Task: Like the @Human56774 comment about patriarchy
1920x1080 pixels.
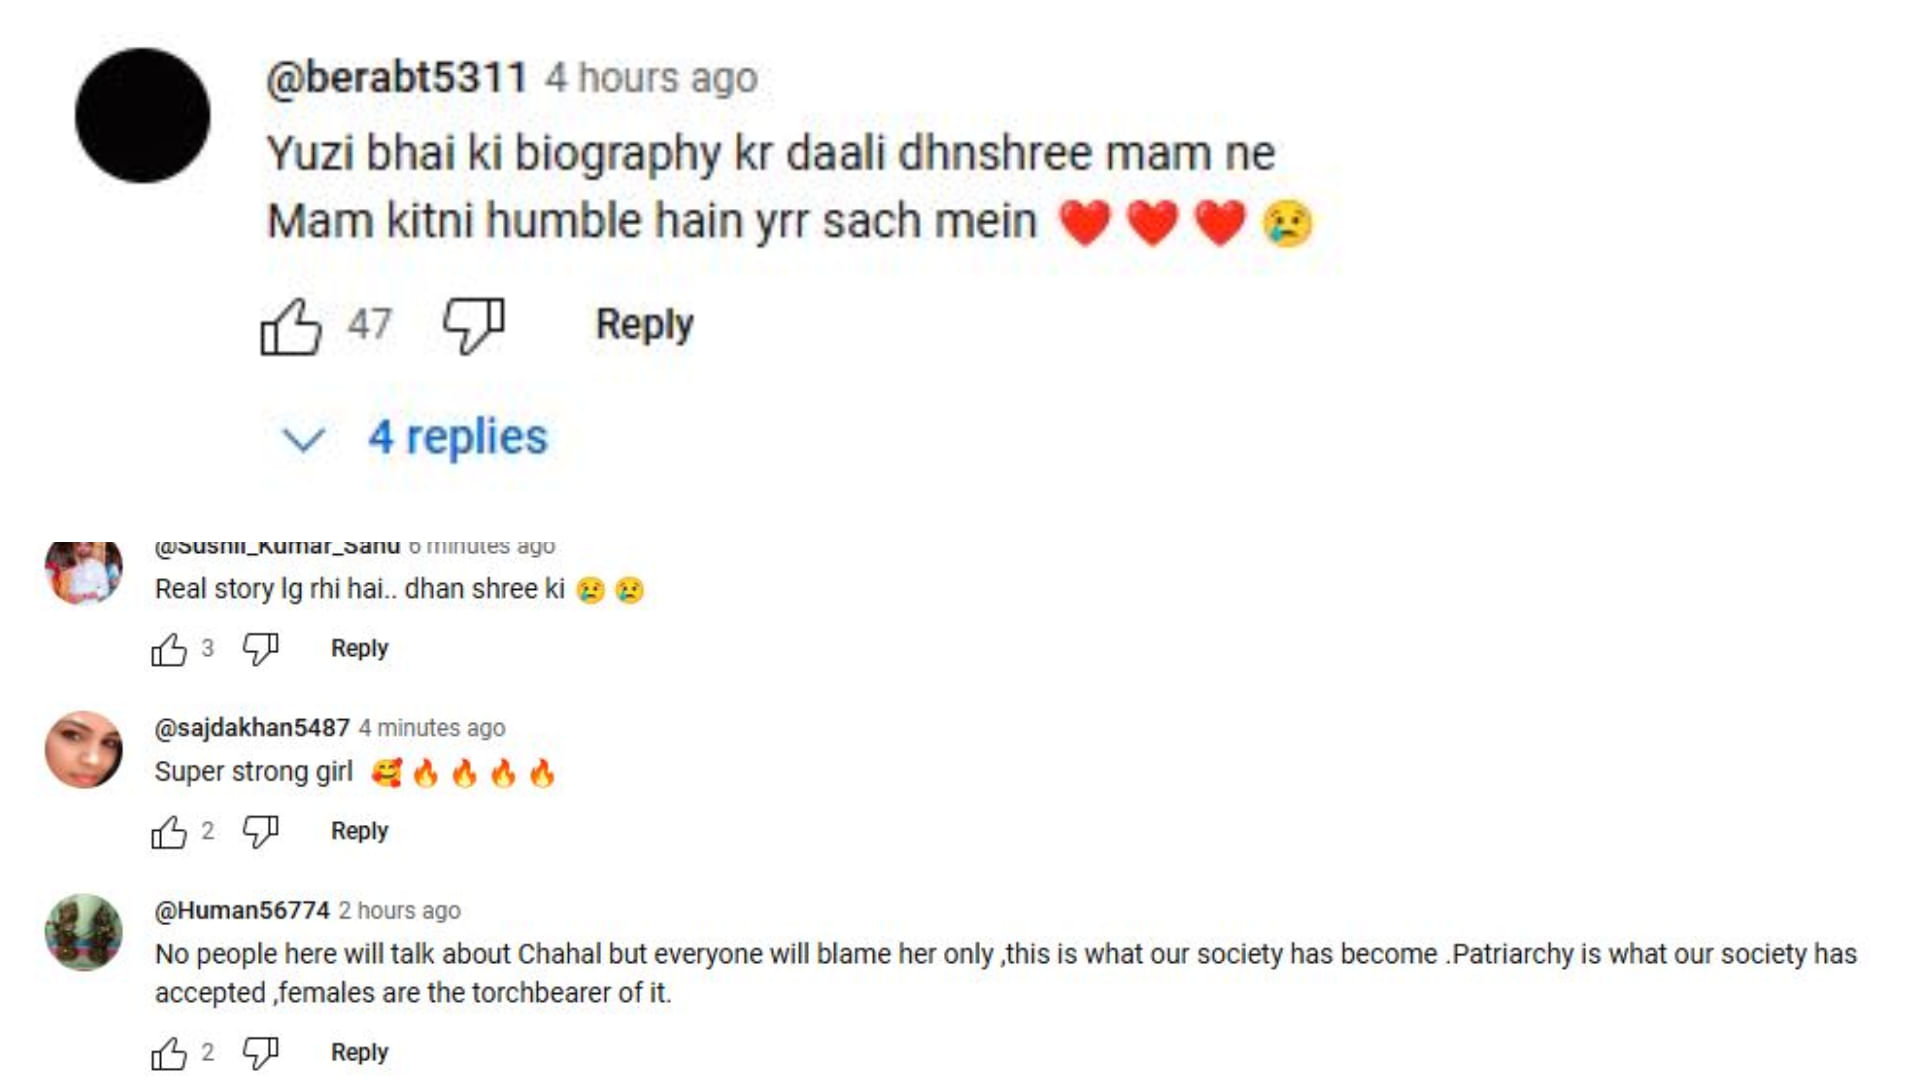Action: click(x=169, y=1053)
